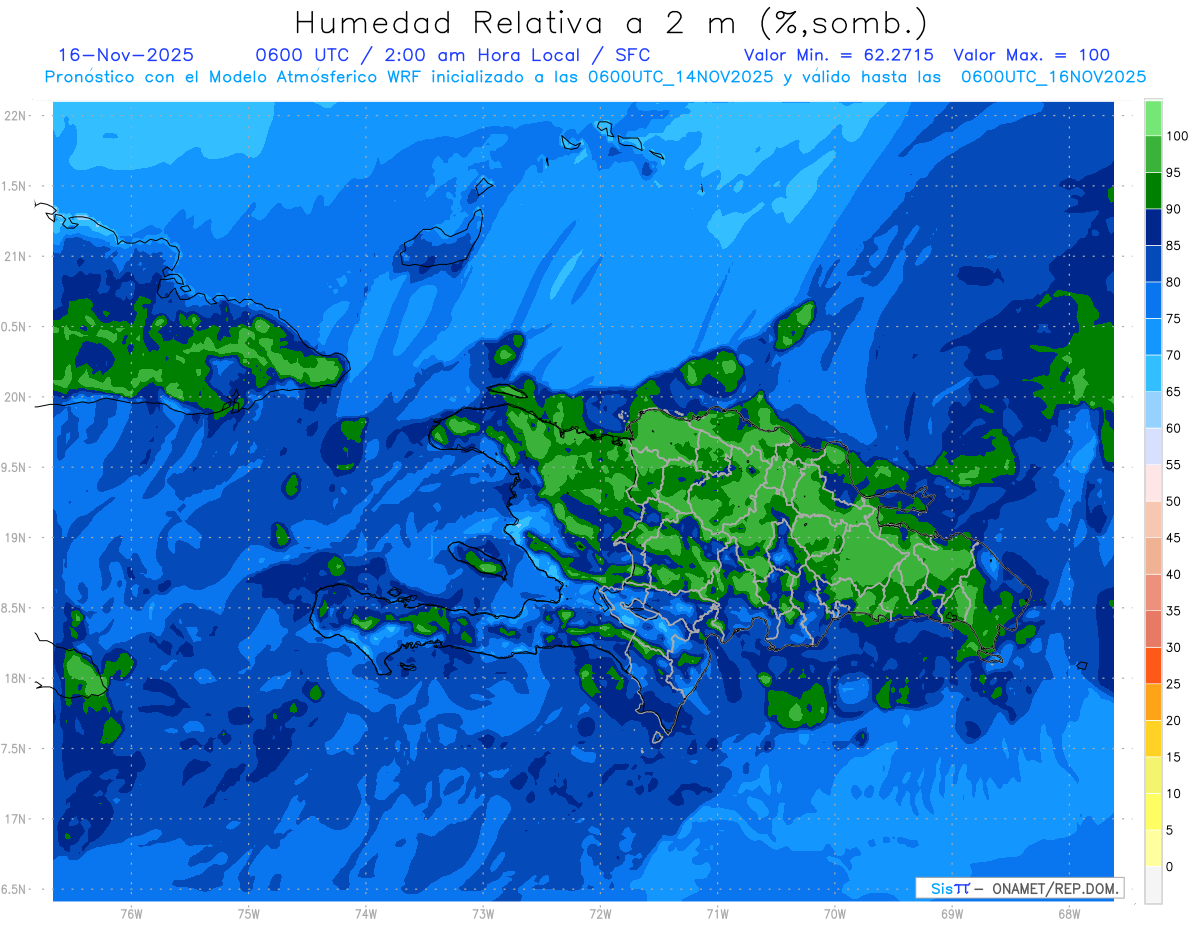The image size is (1200, 927).
Task: Click the 'Valor Max. = 100' readout
Action: point(1031,55)
